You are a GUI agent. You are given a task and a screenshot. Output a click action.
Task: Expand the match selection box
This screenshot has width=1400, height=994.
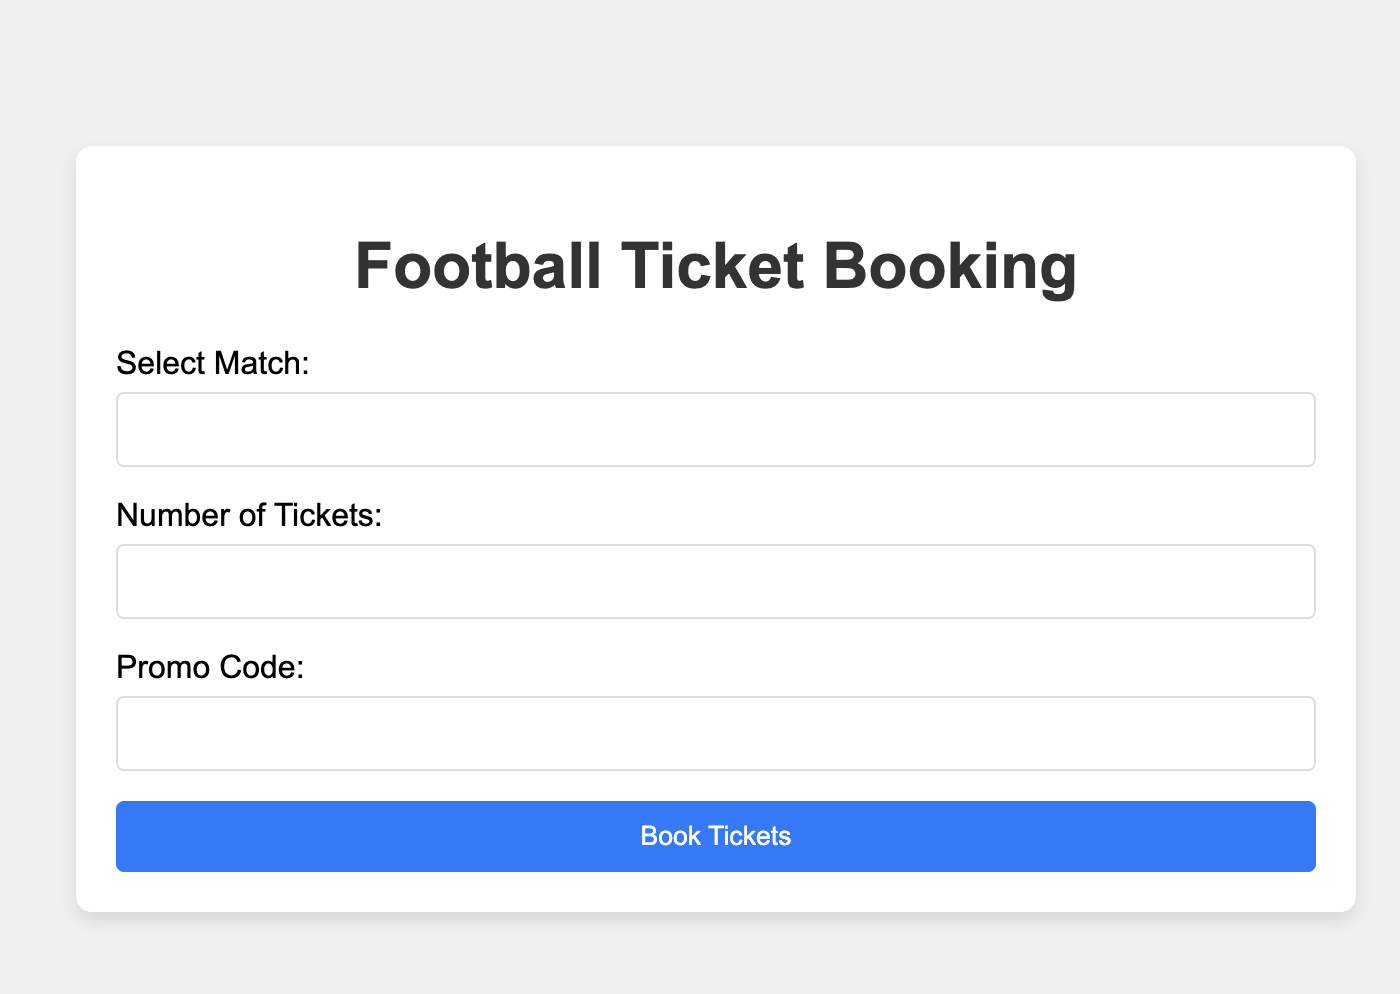(715, 429)
